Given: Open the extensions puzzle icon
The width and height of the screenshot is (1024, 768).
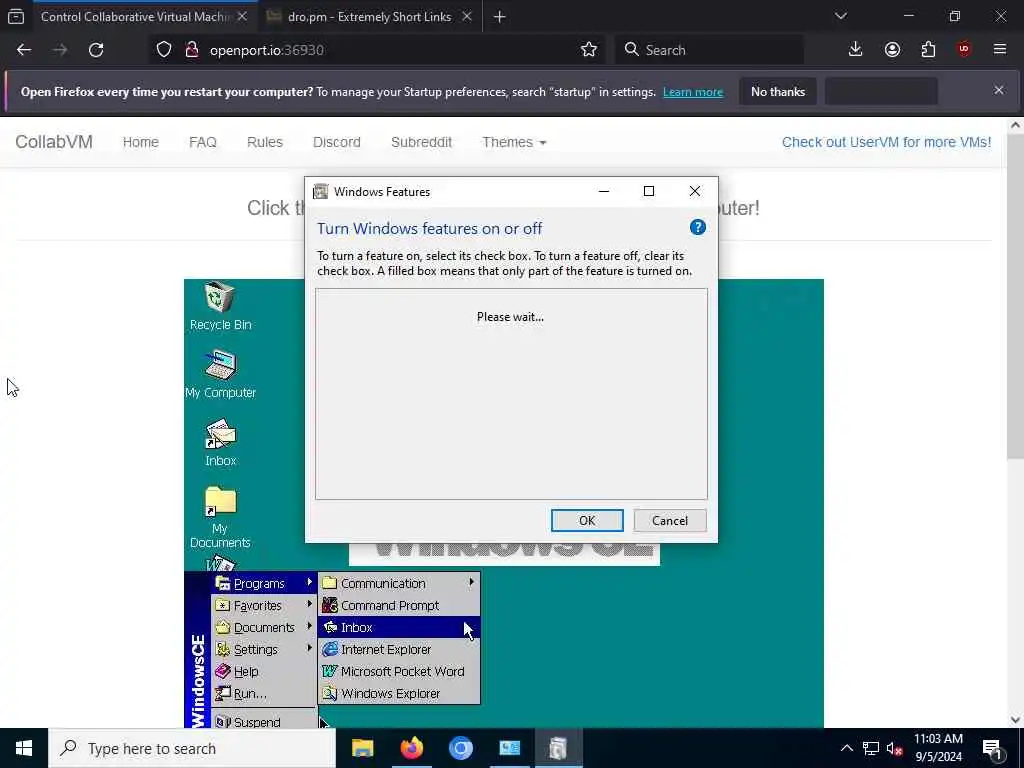Looking at the screenshot, I should pos(928,50).
